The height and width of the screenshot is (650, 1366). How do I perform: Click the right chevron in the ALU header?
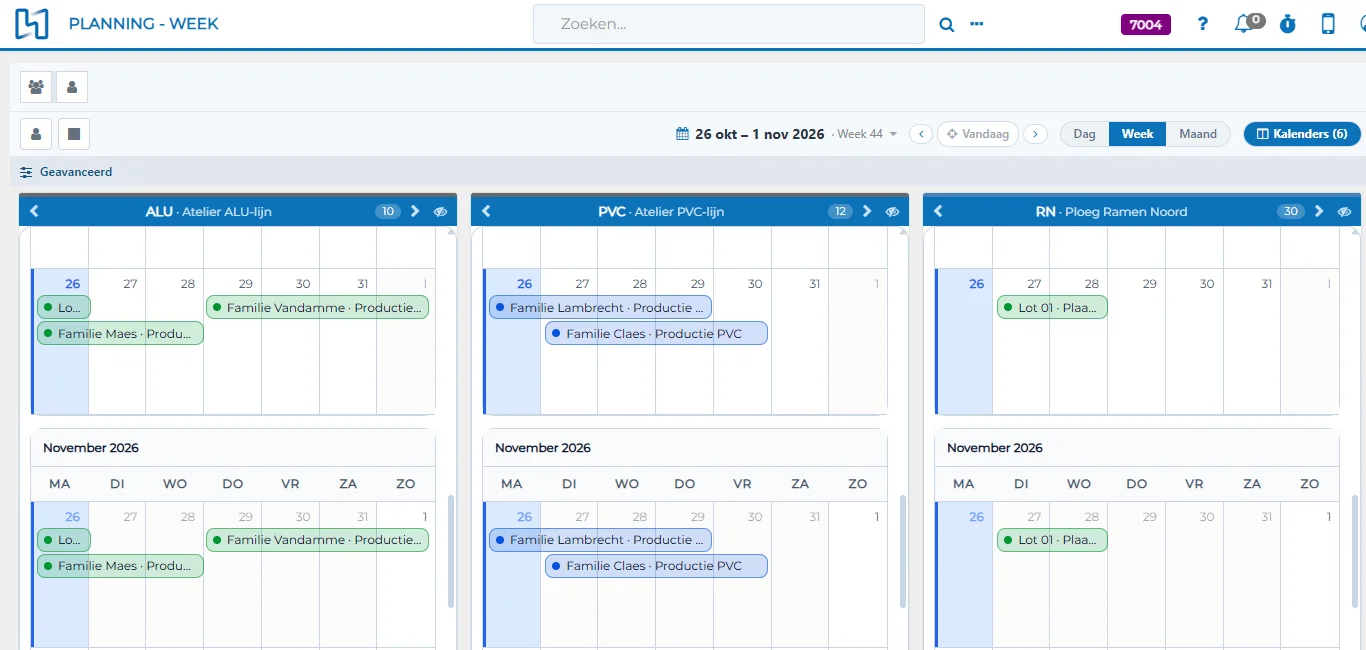tap(415, 211)
